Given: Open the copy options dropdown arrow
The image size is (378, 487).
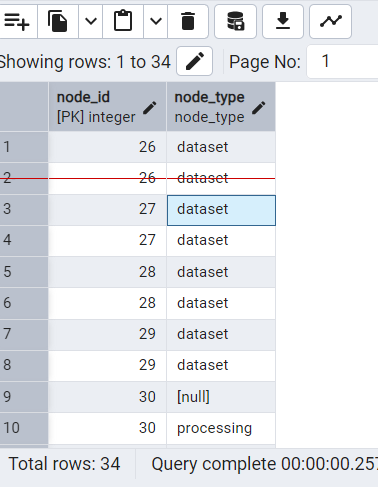Looking at the screenshot, I should point(91,22).
